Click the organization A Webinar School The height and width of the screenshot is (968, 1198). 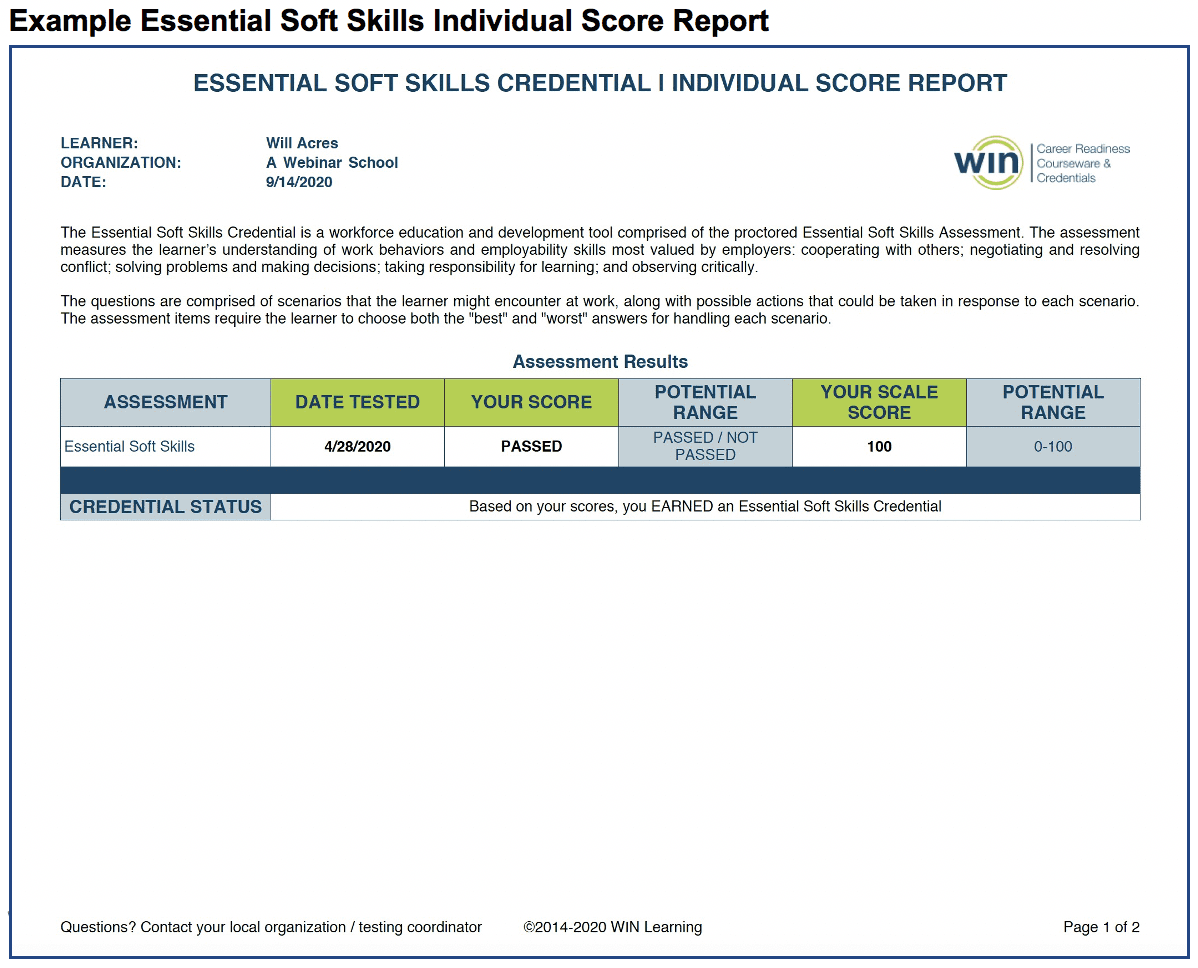332,163
